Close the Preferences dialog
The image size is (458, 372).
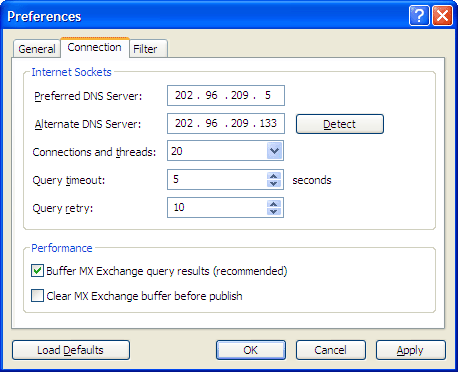pos(442,16)
